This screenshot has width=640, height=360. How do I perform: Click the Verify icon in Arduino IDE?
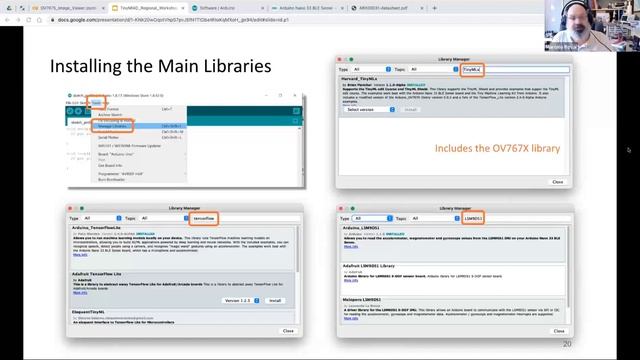click(70, 111)
